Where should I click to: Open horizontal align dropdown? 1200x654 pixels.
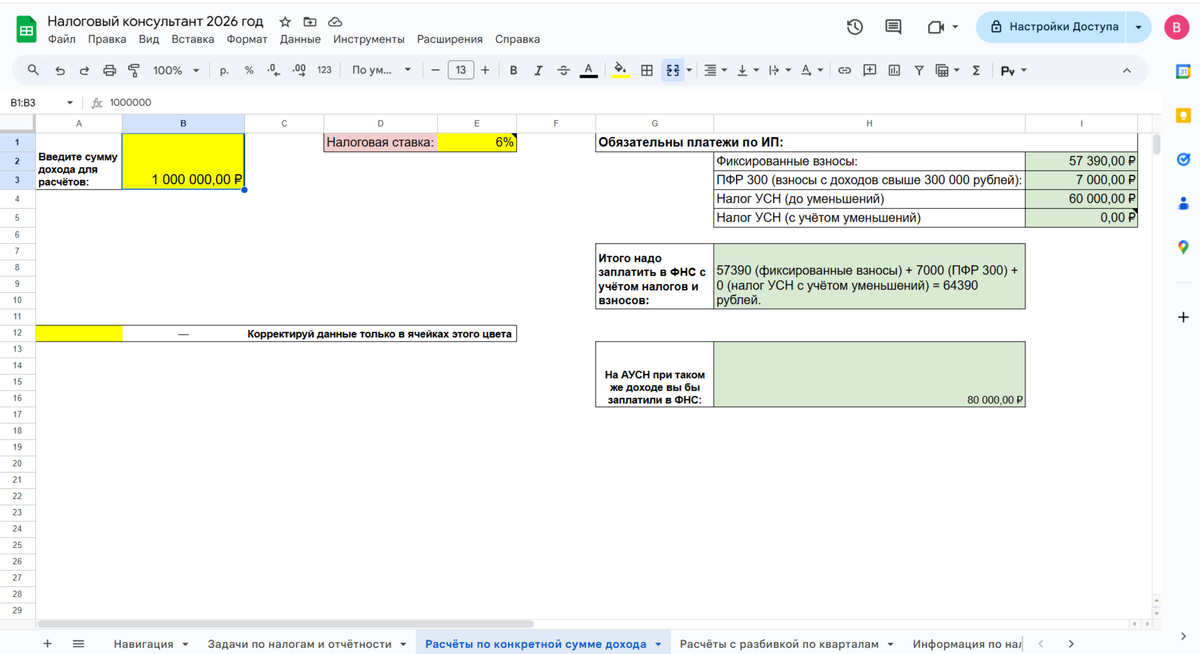(715, 70)
